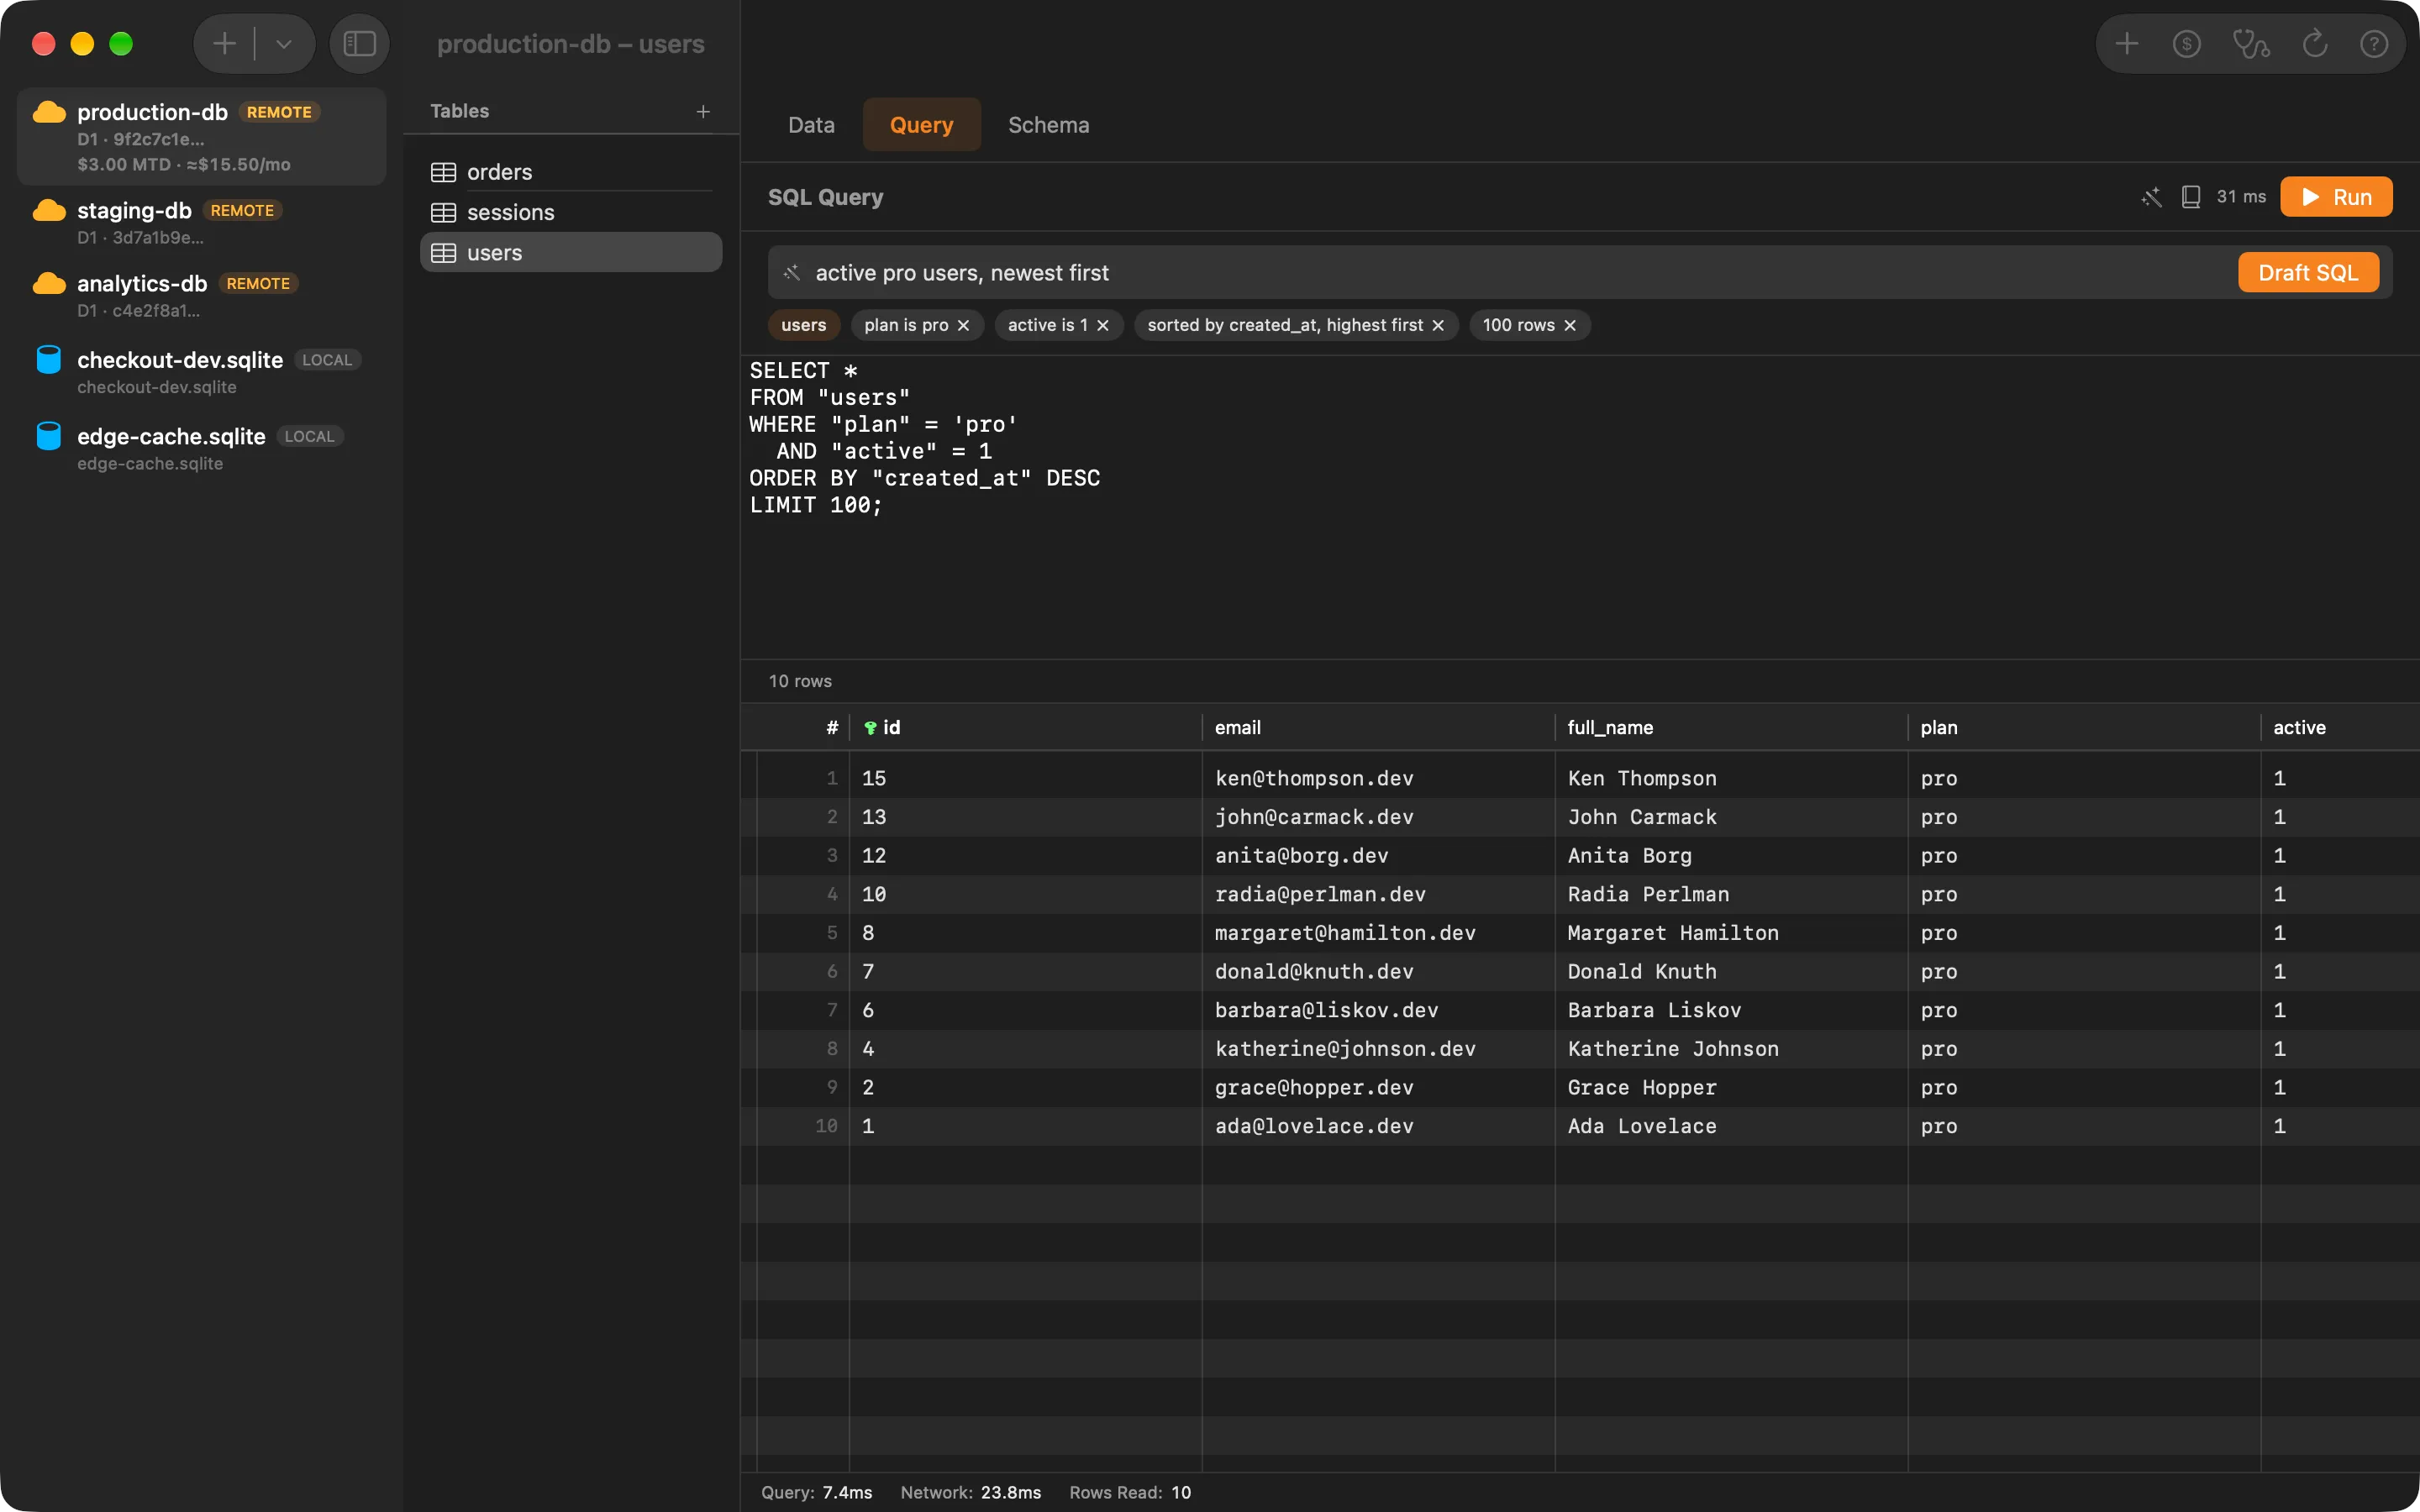The image size is (2420, 1512).
Task: Switch to the Data tab
Action: coord(811,125)
